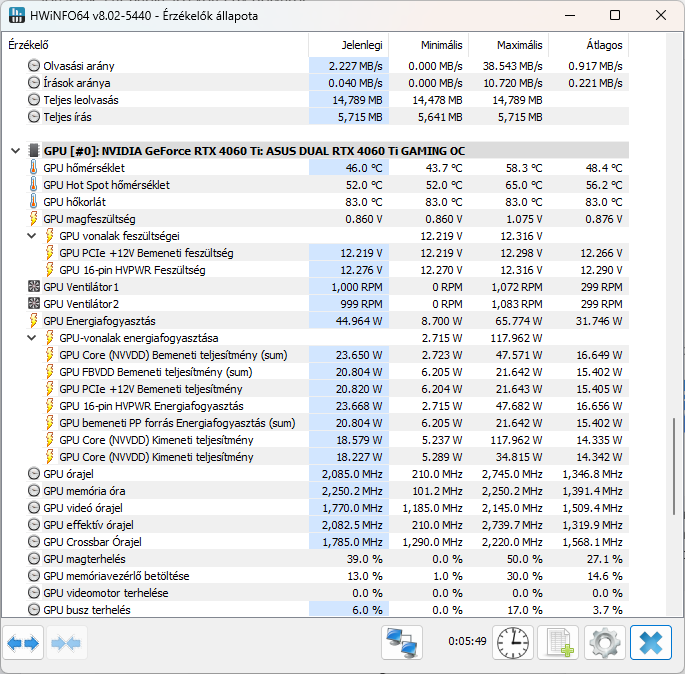The height and width of the screenshot is (674, 685).
Task: Click the clock reset timer button
Action: point(513,643)
